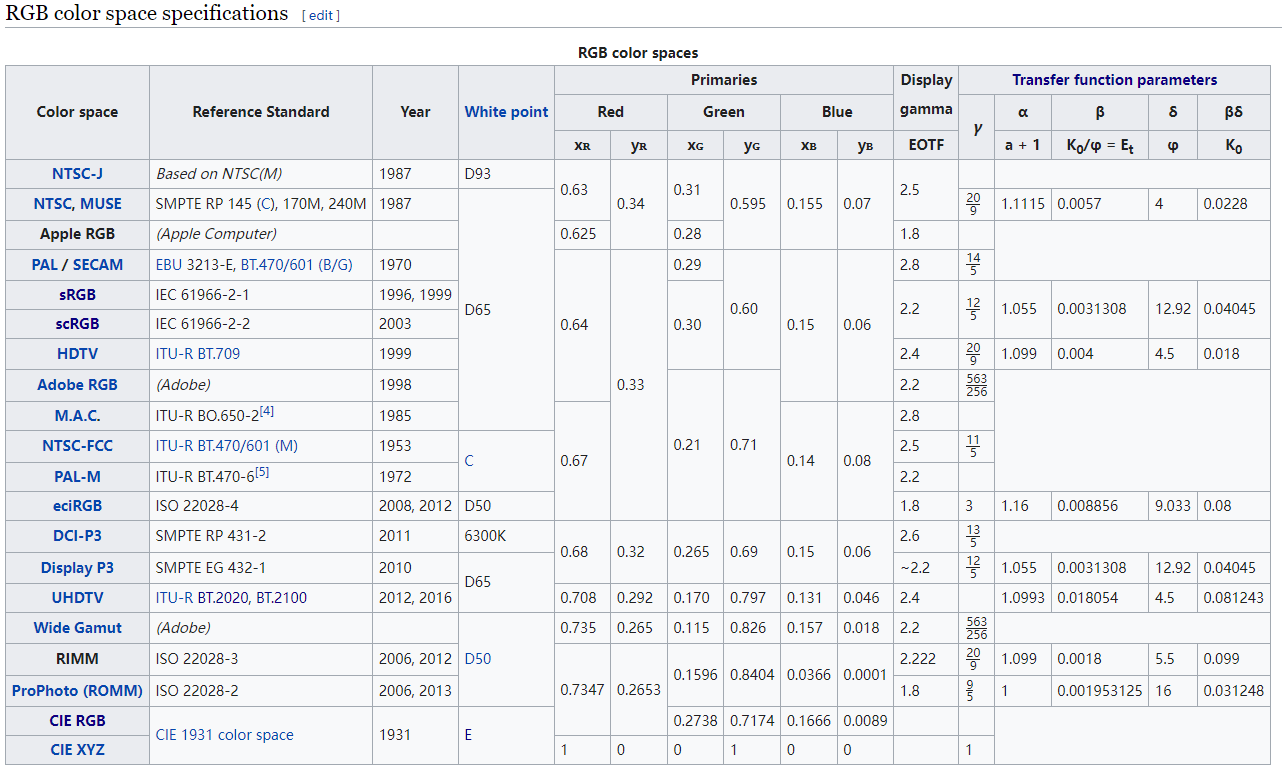The width and height of the screenshot is (1282, 768).
Task: Click the D93 white point cell
Action: (x=506, y=173)
